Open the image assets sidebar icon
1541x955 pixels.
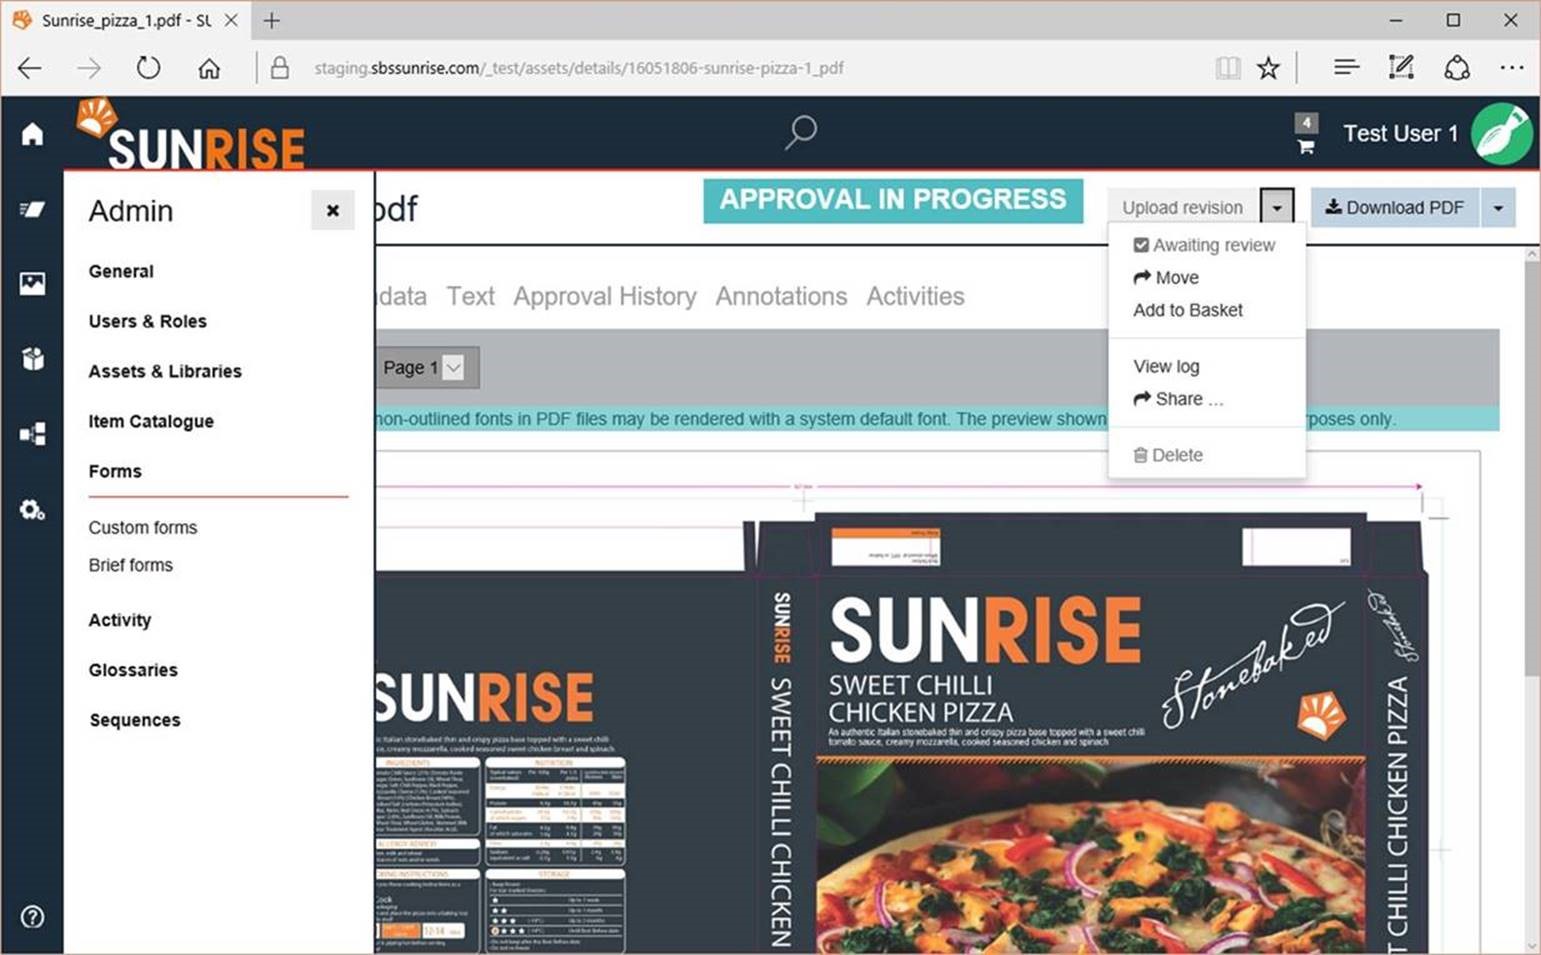click(32, 284)
